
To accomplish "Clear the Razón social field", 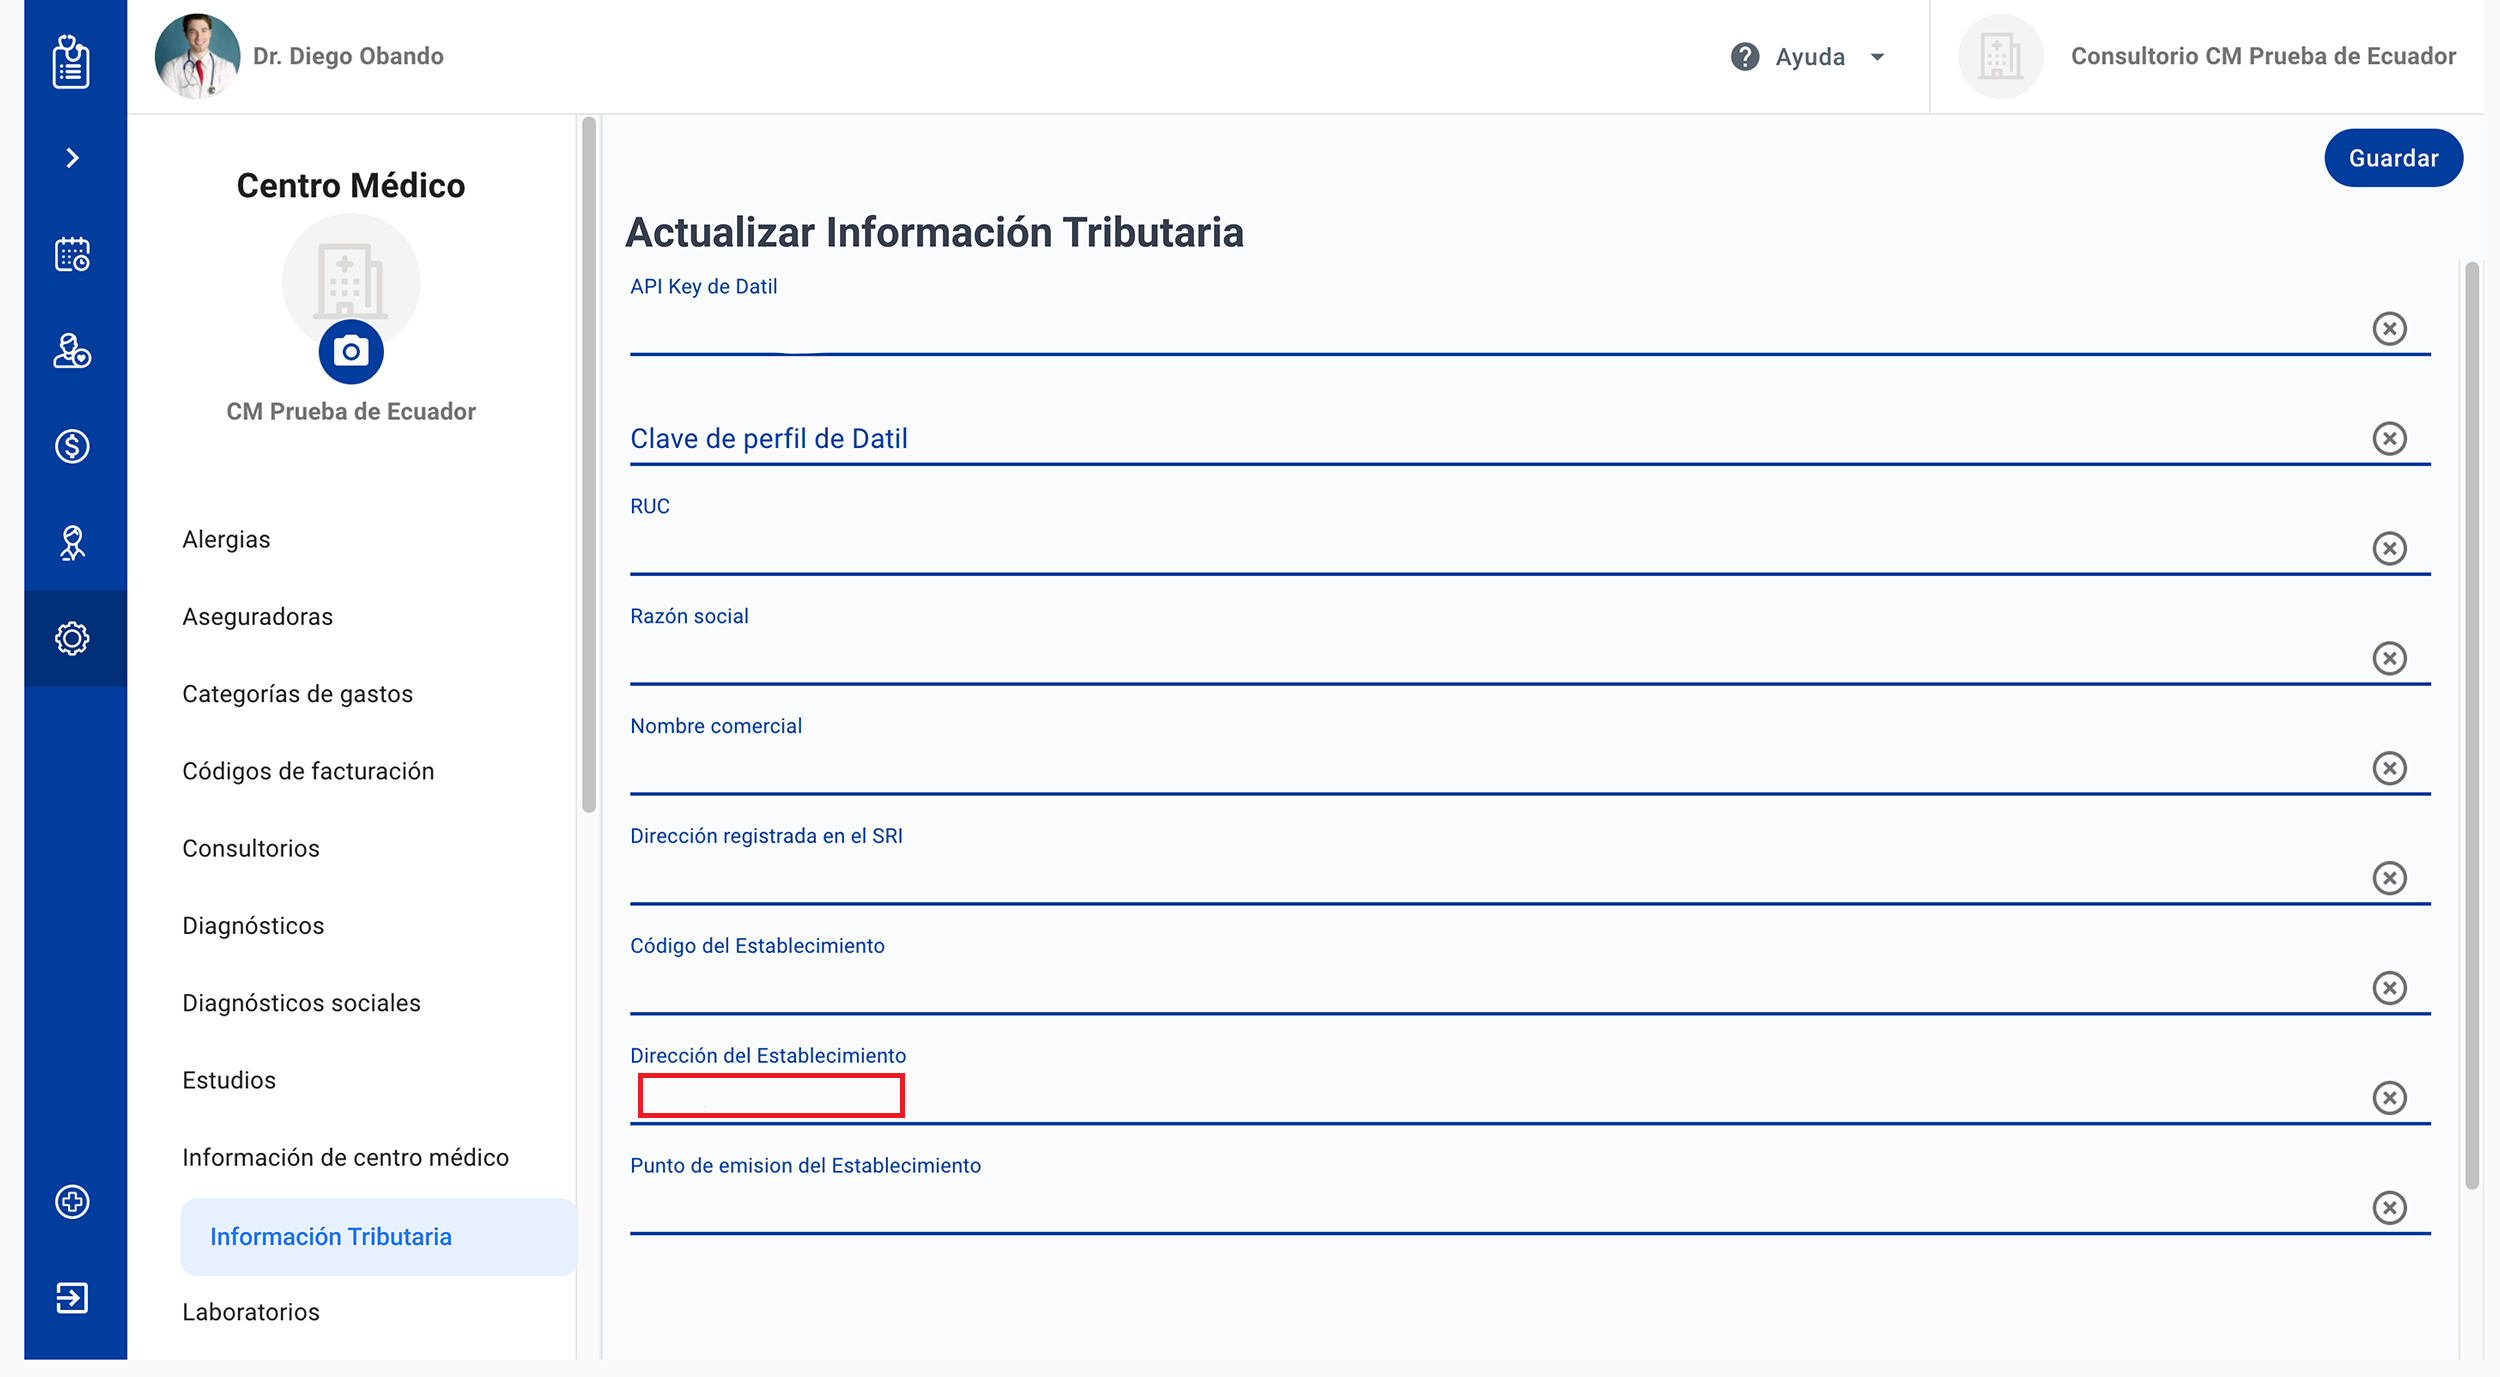I will [2389, 658].
